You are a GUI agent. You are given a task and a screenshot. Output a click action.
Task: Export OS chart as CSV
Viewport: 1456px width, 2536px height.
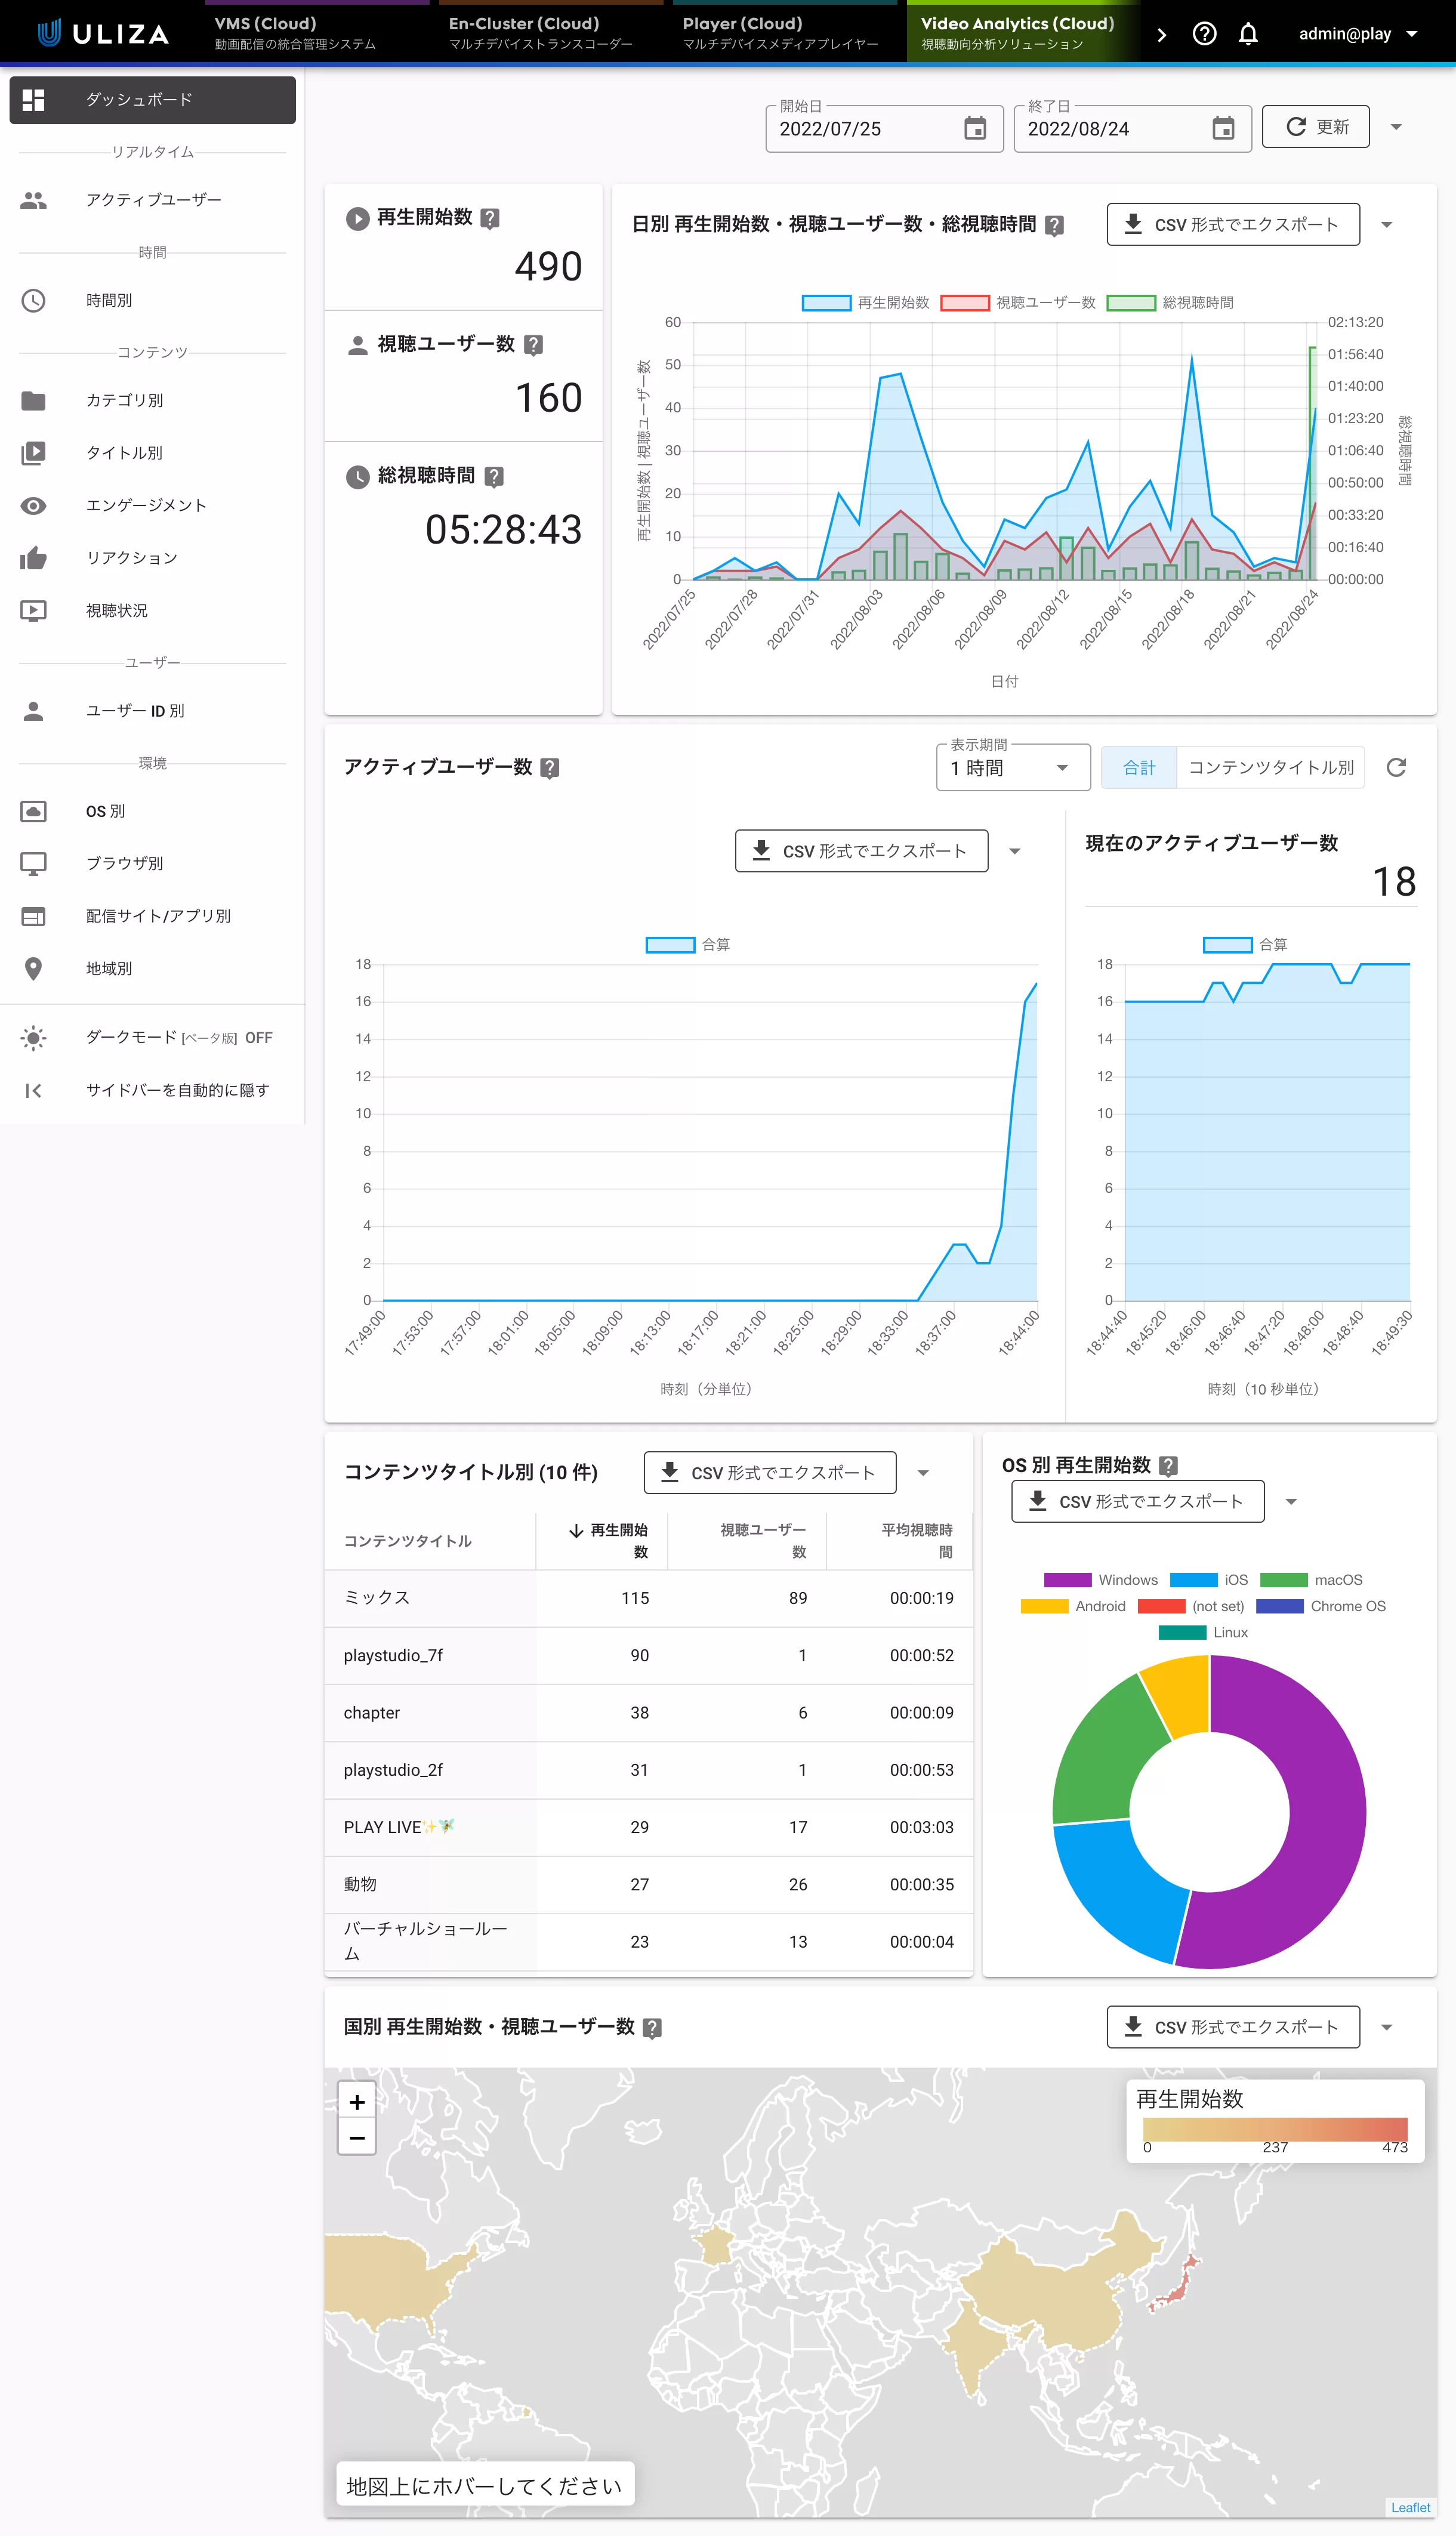1137,1502
